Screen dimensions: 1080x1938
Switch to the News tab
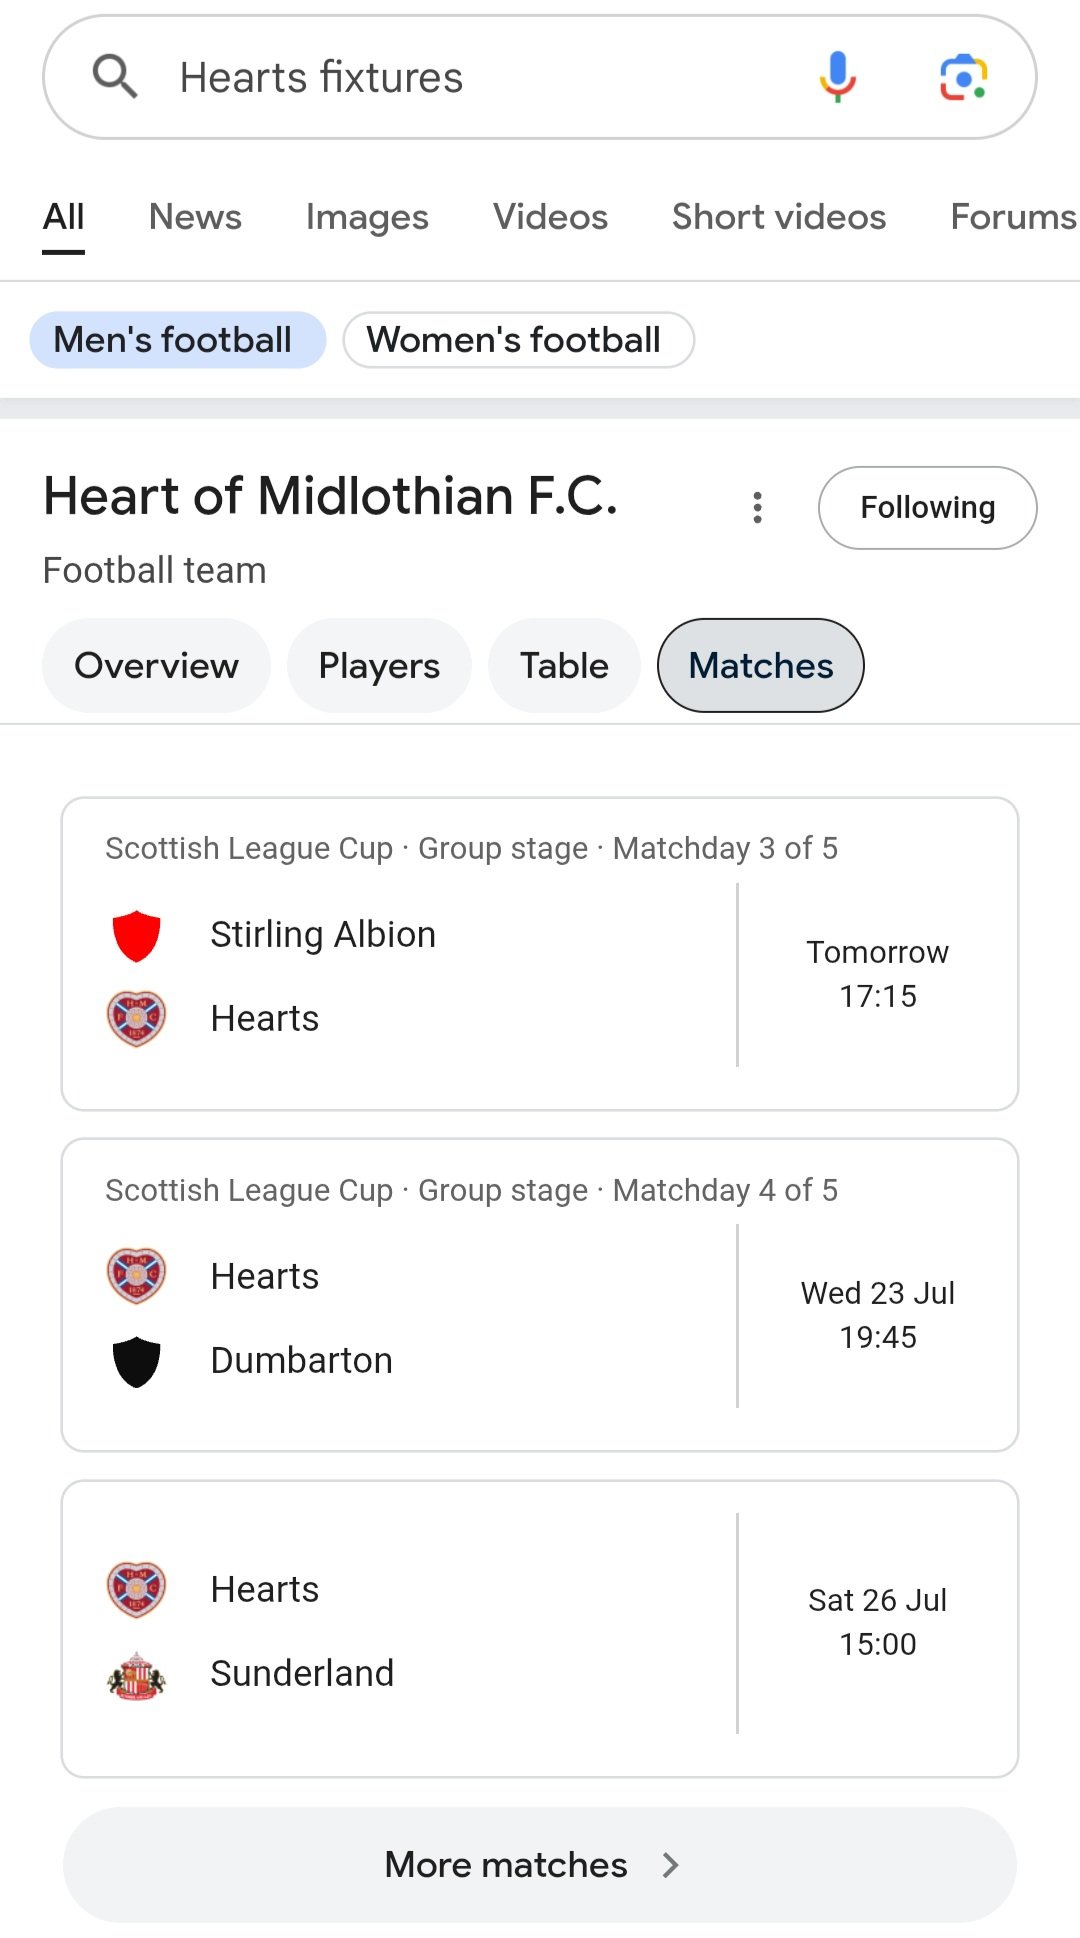click(x=195, y=217)
